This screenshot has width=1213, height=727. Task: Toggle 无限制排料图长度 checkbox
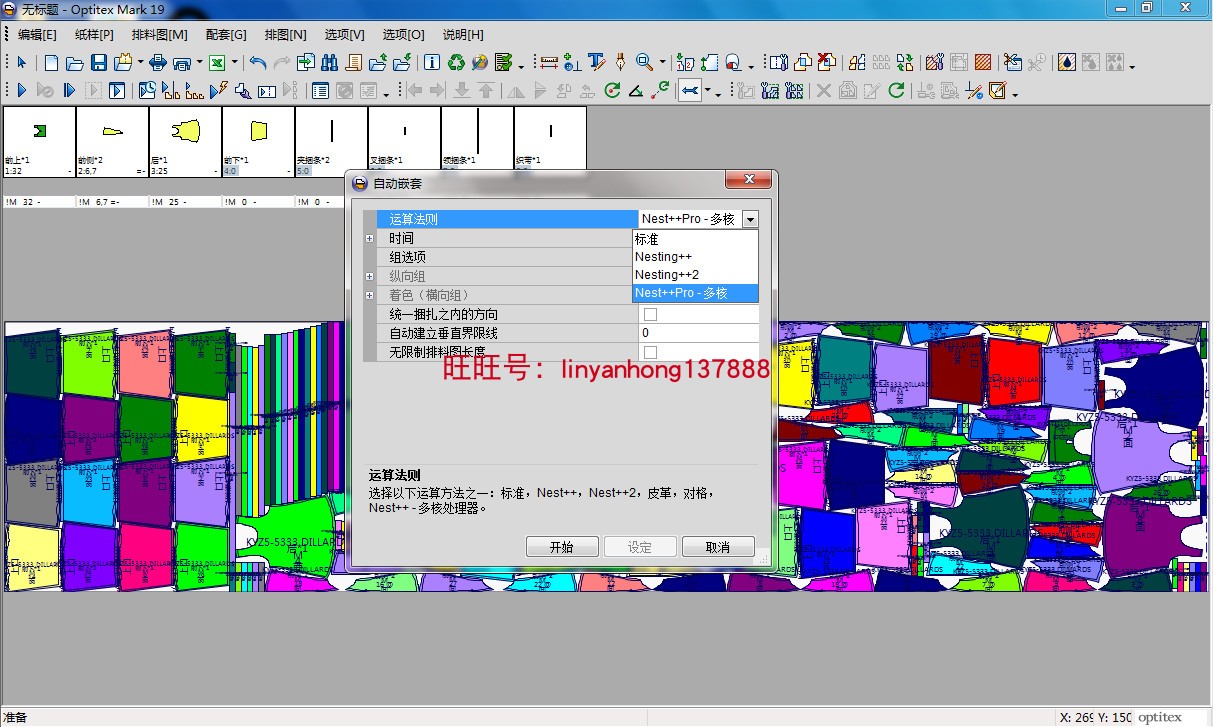(650, 352)
